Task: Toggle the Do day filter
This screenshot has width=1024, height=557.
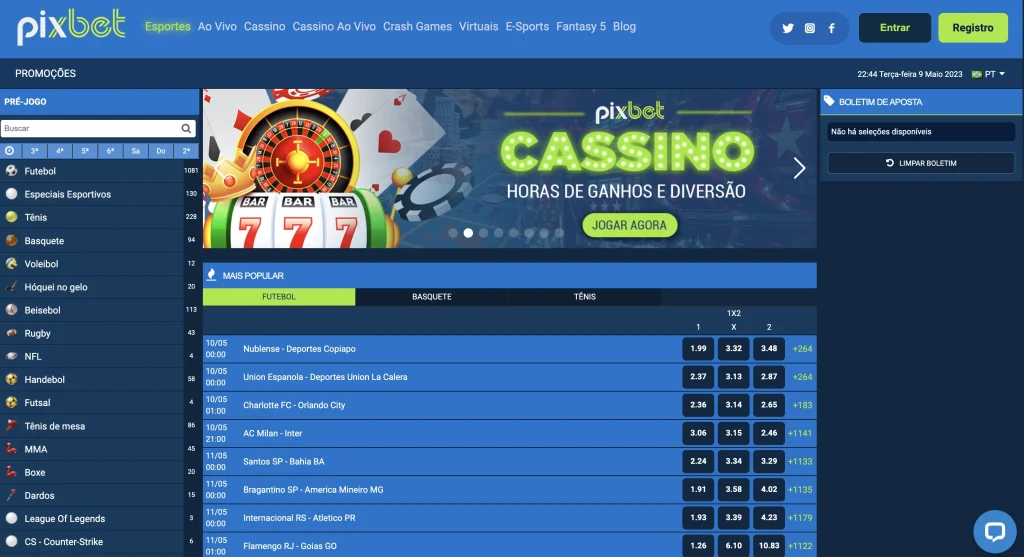Action: click(x=161, y=151)
